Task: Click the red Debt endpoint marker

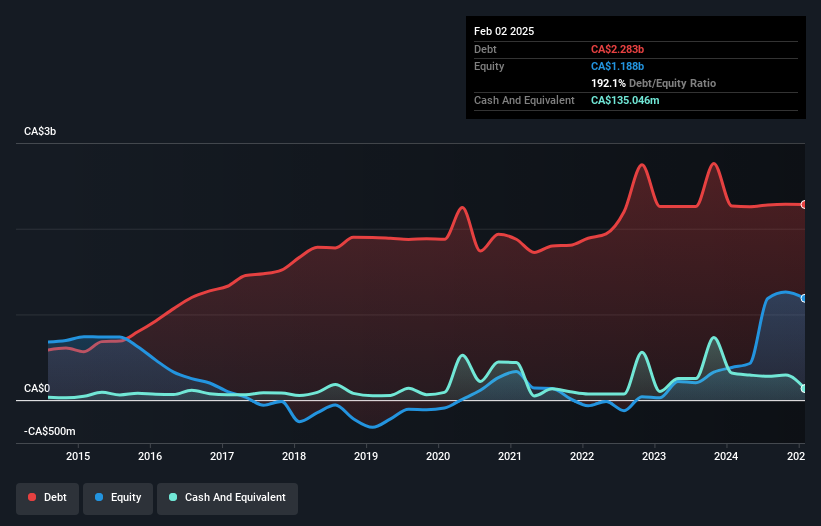Action: [804, 205]
